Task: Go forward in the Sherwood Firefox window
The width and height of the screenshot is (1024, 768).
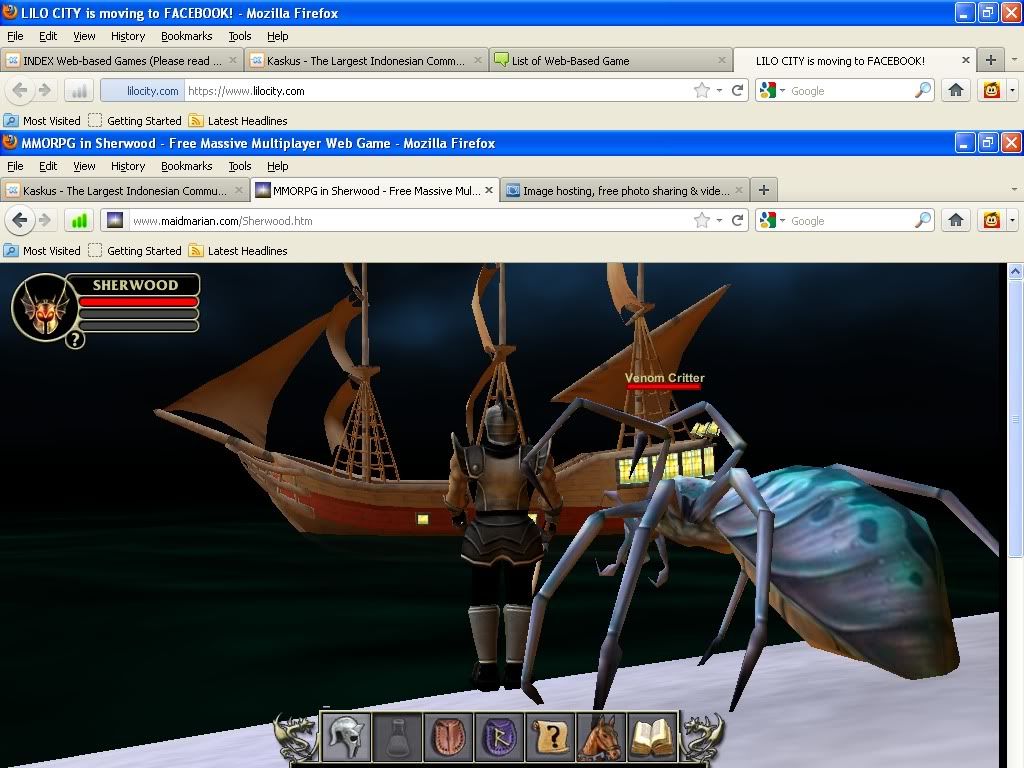Action: tap(45, 221)
